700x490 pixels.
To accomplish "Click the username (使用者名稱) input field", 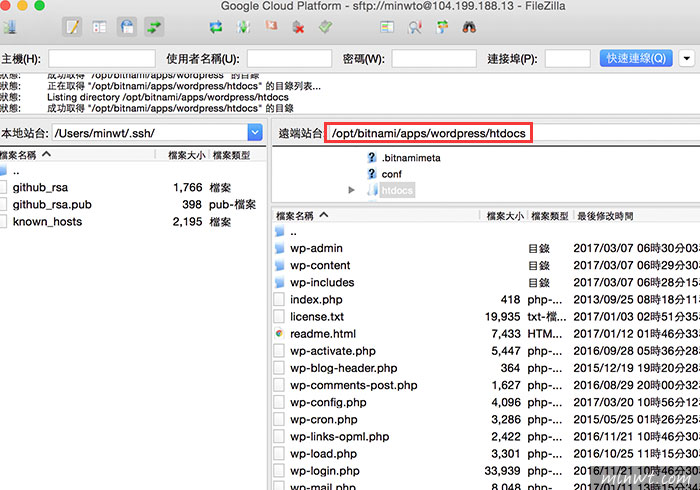I will pyautogui.click(x=289, y=58).
